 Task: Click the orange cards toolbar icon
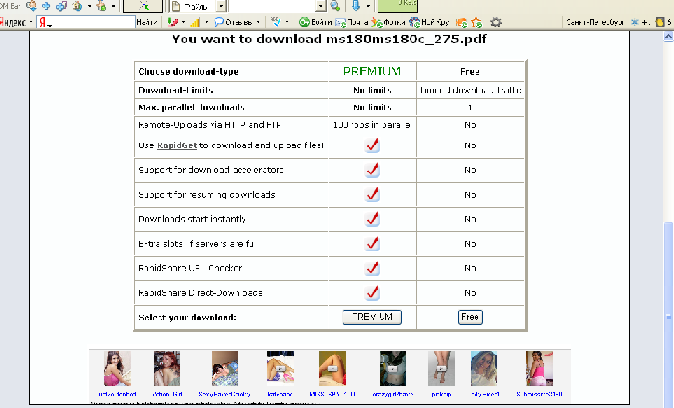tap(461, 22)
